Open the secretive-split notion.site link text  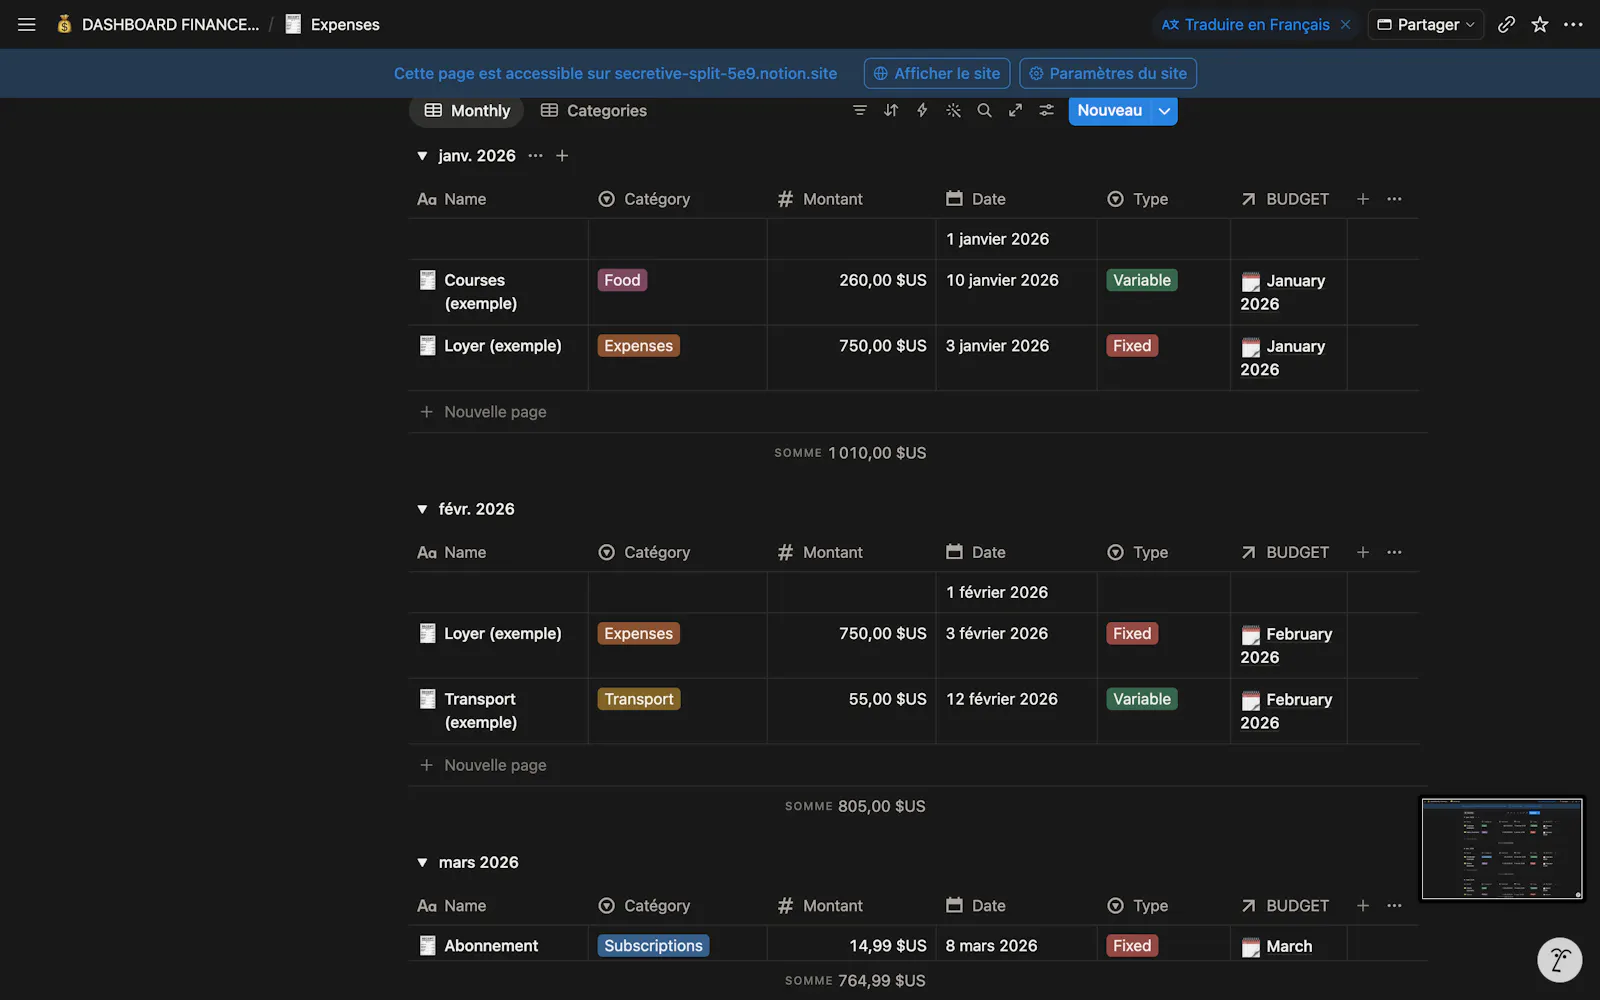tap(726, 73)
